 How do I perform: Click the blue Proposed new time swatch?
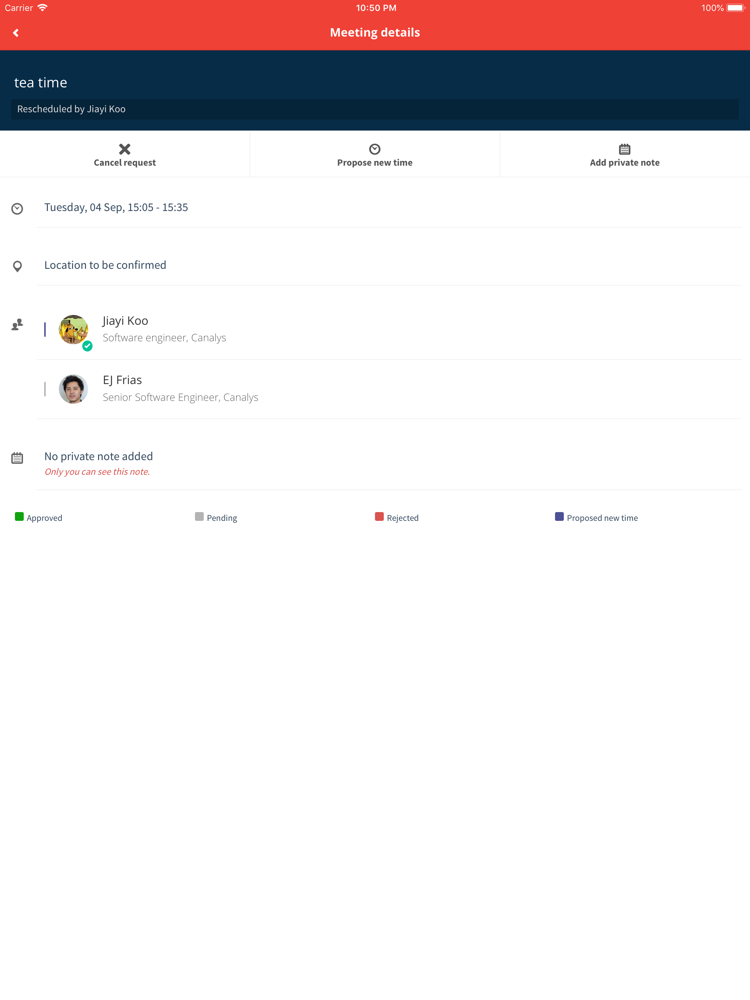pos(559,517)
